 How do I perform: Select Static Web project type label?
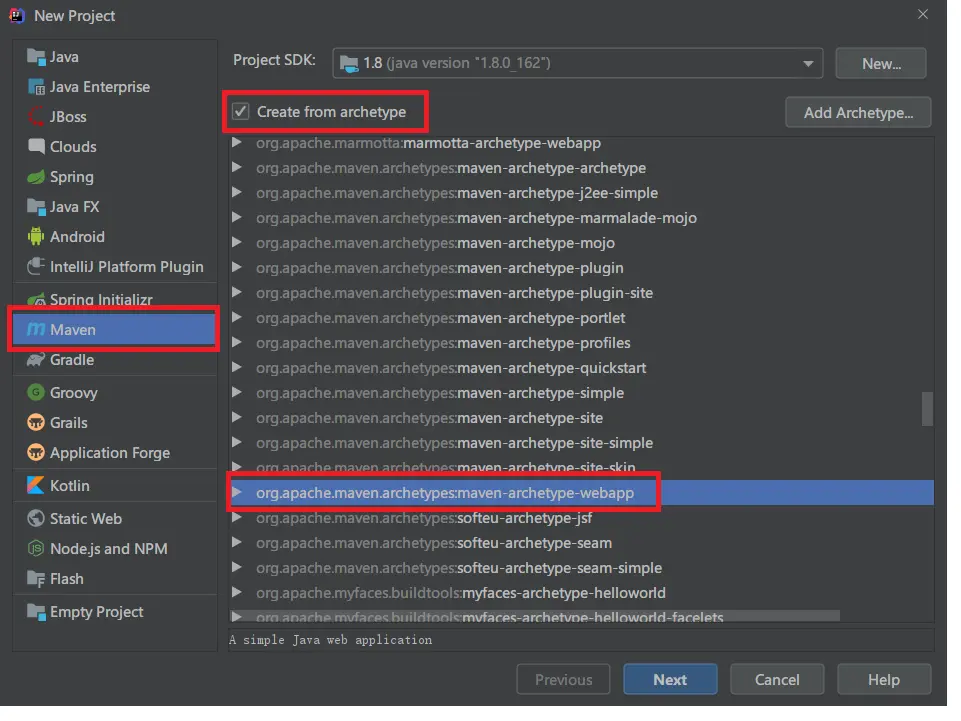click(86, 520)
